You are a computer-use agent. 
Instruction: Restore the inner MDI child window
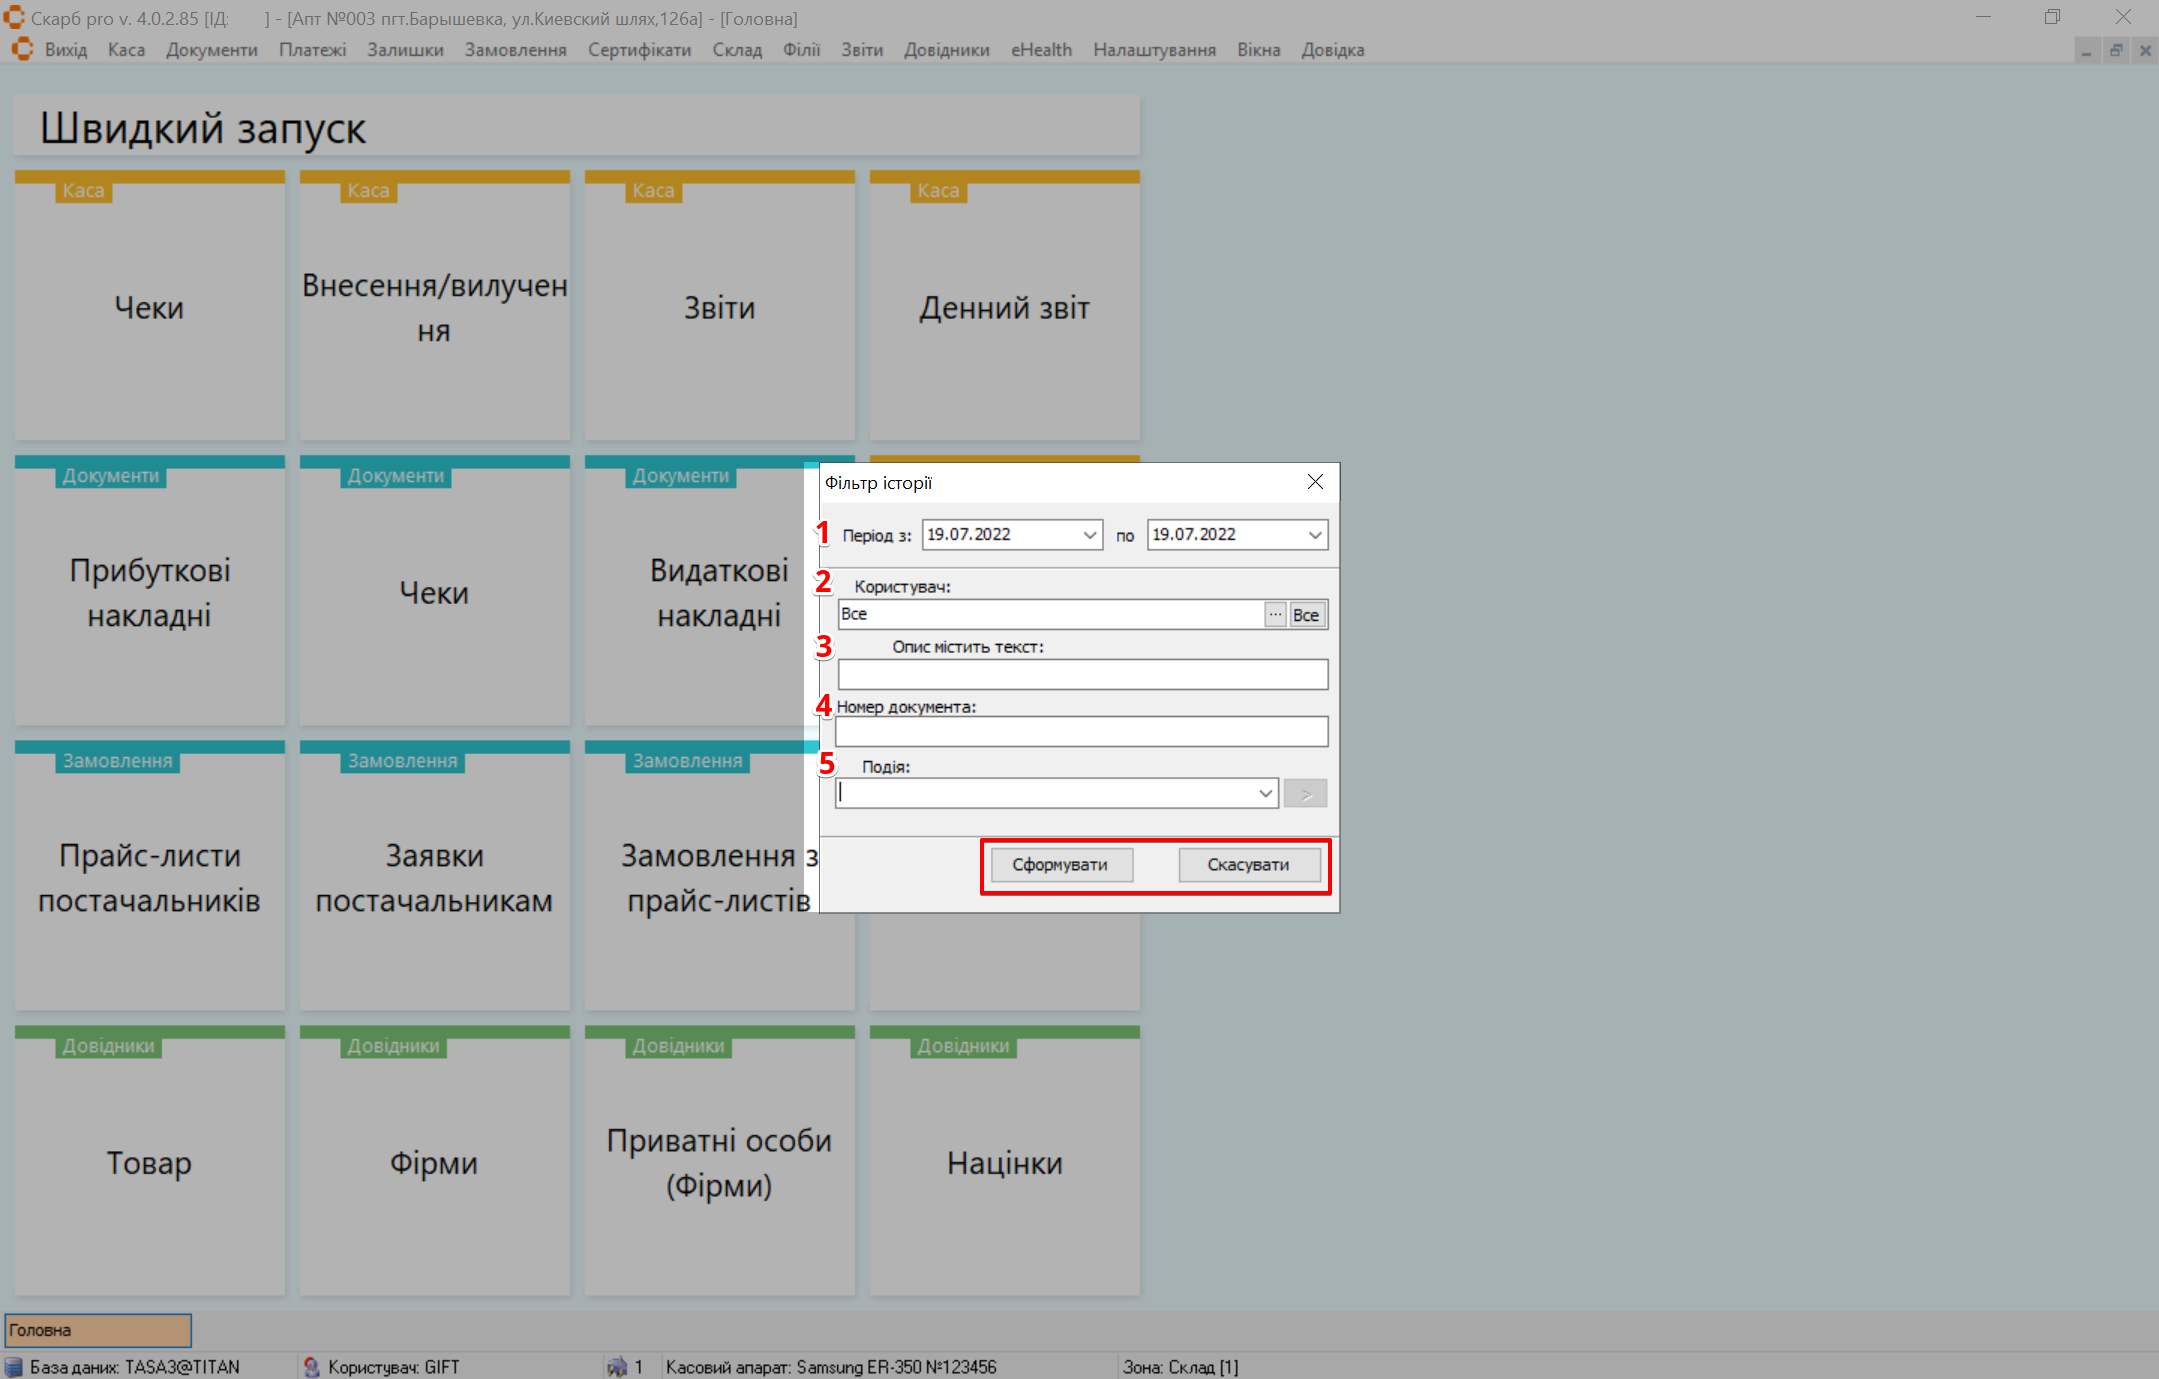pos(2116,50)
